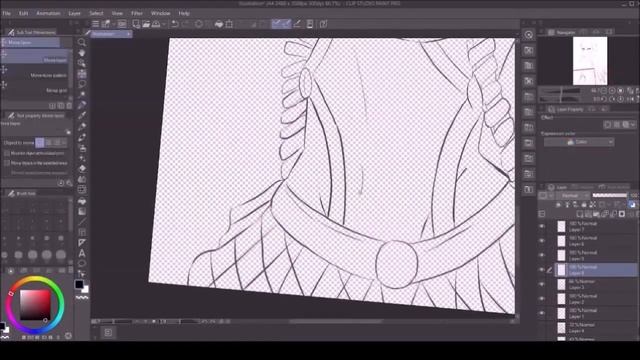
Task: Click the main color black swatch
Action: click(79, 284)
